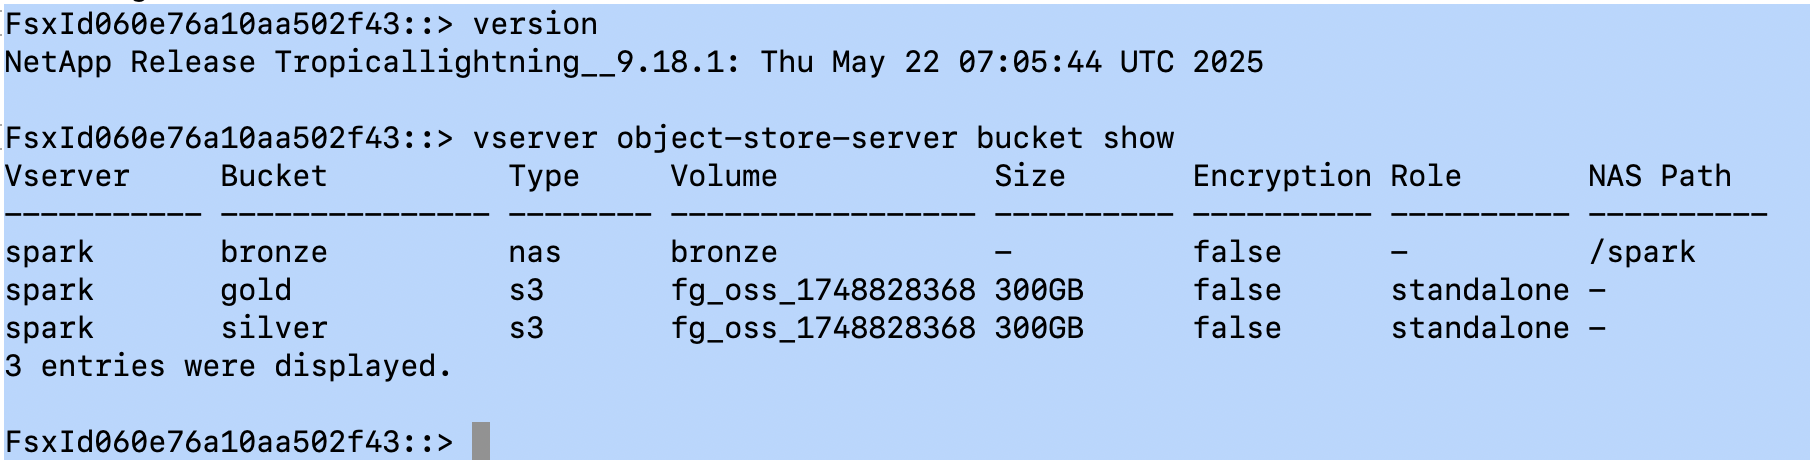Click the Vserver column header
The image size is (1810, 474).
(67, 176)
